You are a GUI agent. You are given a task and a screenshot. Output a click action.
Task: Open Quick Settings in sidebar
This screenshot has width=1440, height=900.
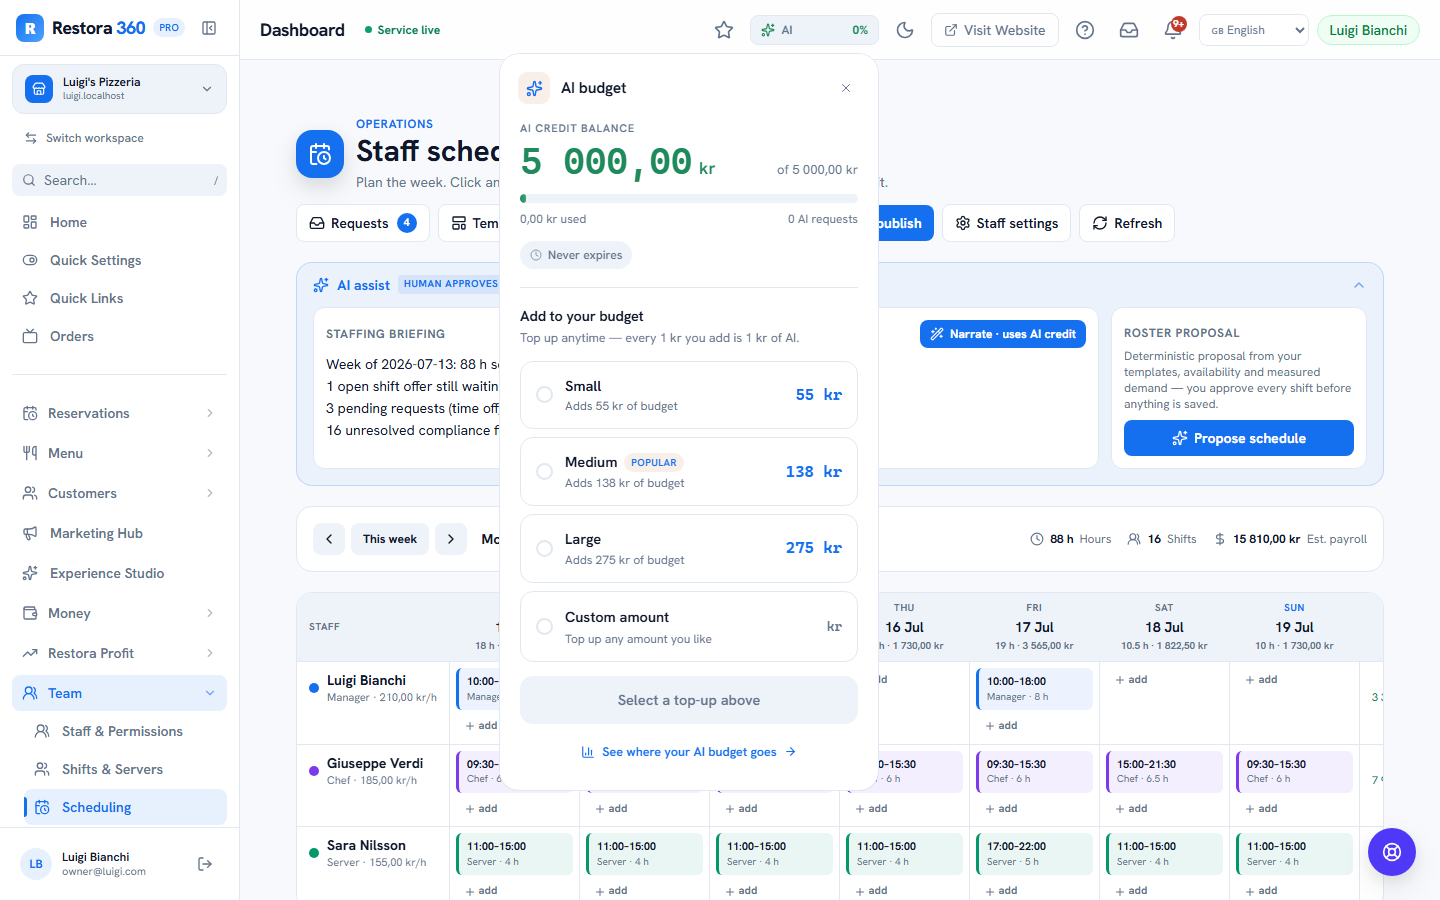point(119,260)
